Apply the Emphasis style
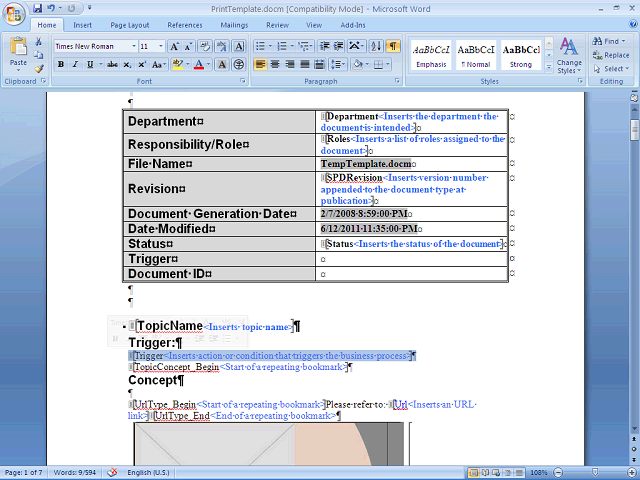This screenshot has width=640, height=480. (x=431, y=56)
